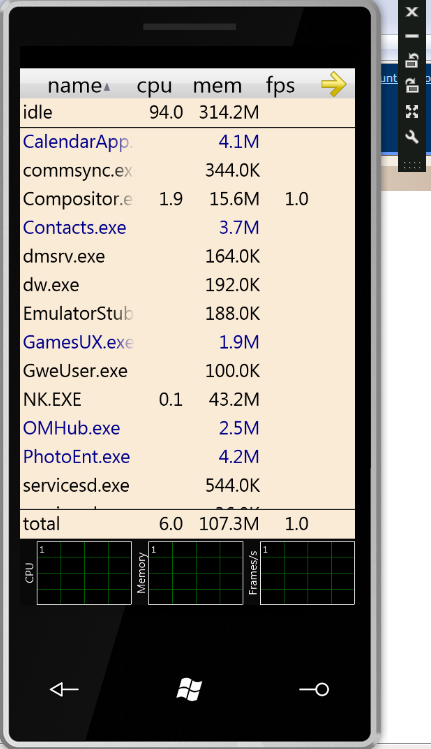Minimize the emulator via toolbar
This screenshot has height=749, width=431.
412,36
